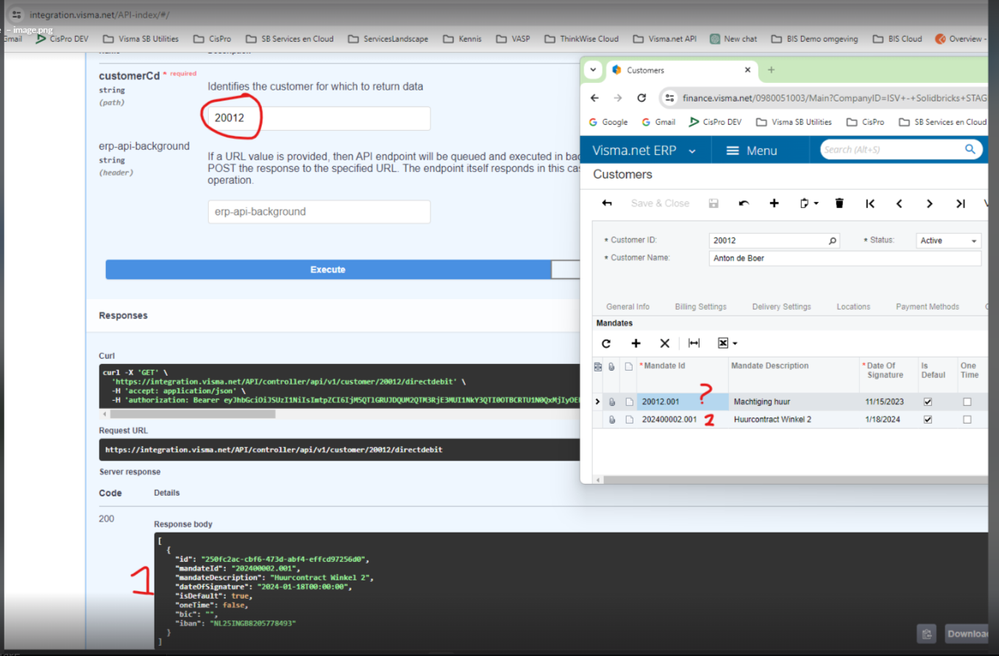
Task: Click the save disk icon in Customers toolbar
Action: (x=714, y=203)
